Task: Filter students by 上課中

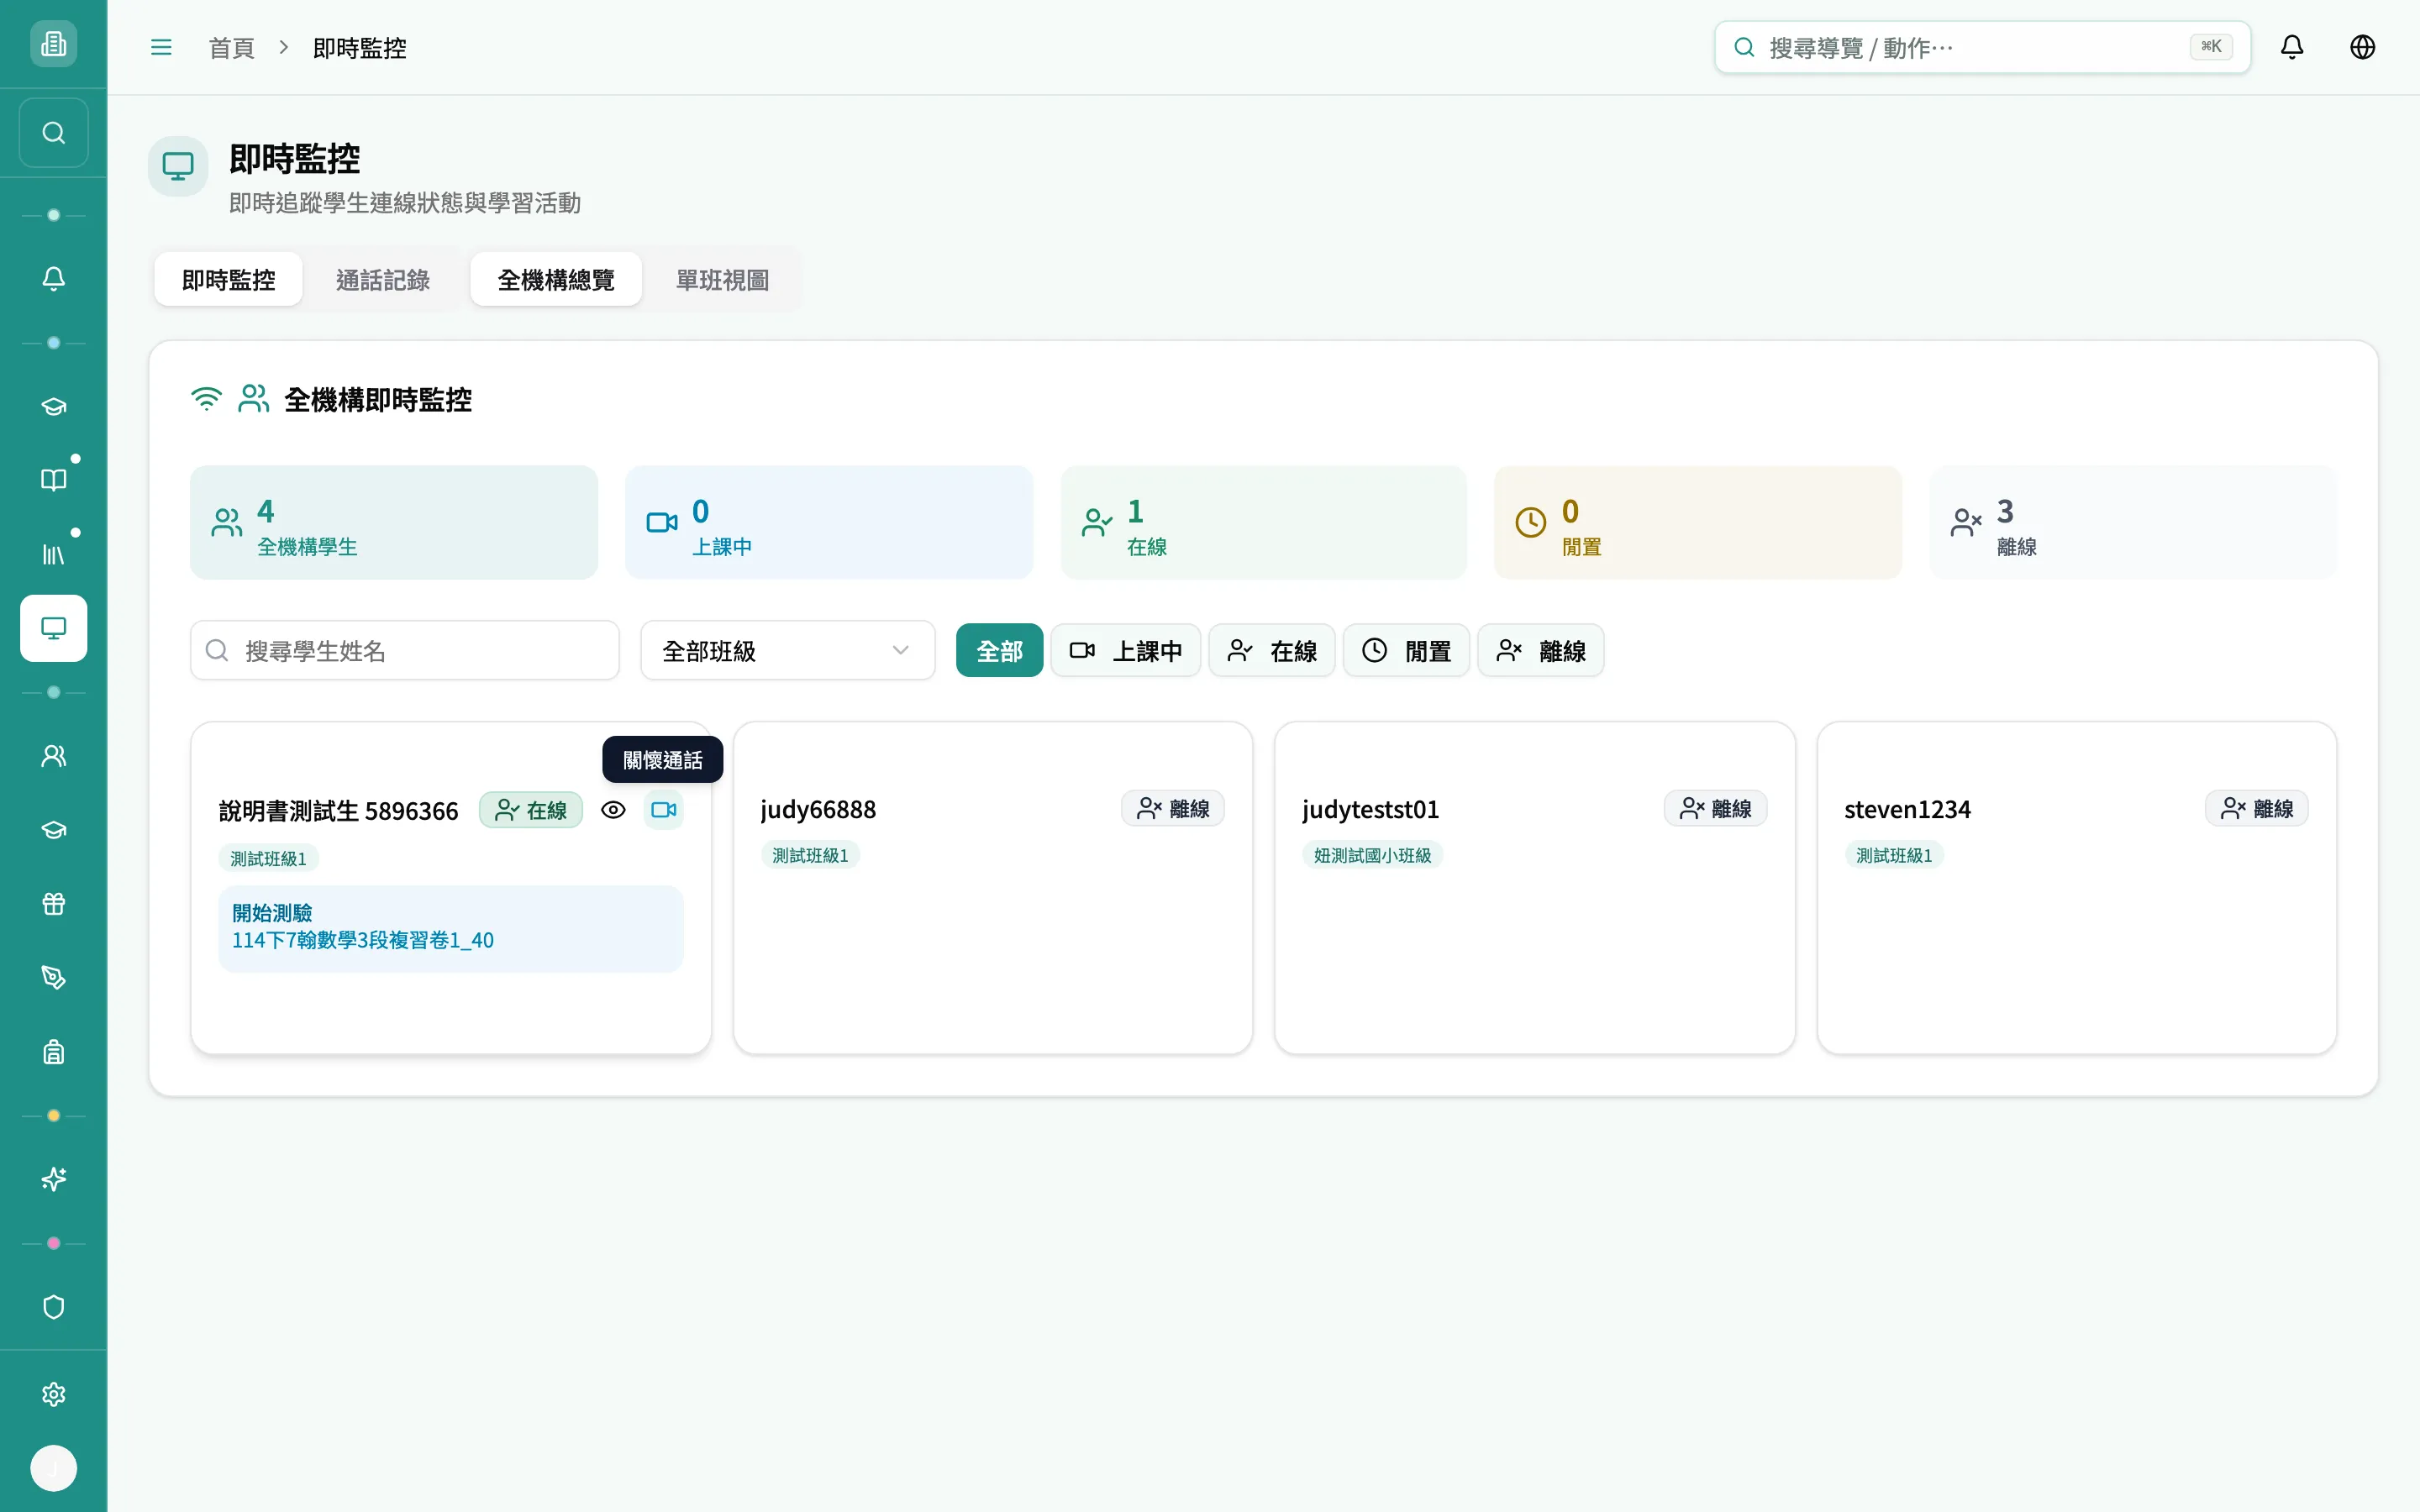Action: (1125, 651)
